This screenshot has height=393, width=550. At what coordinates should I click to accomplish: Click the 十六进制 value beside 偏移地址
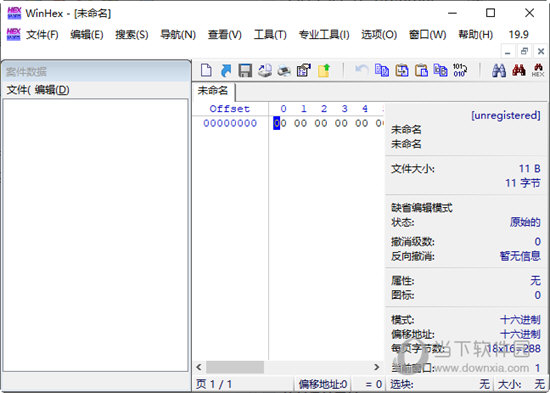coord(520,334)
